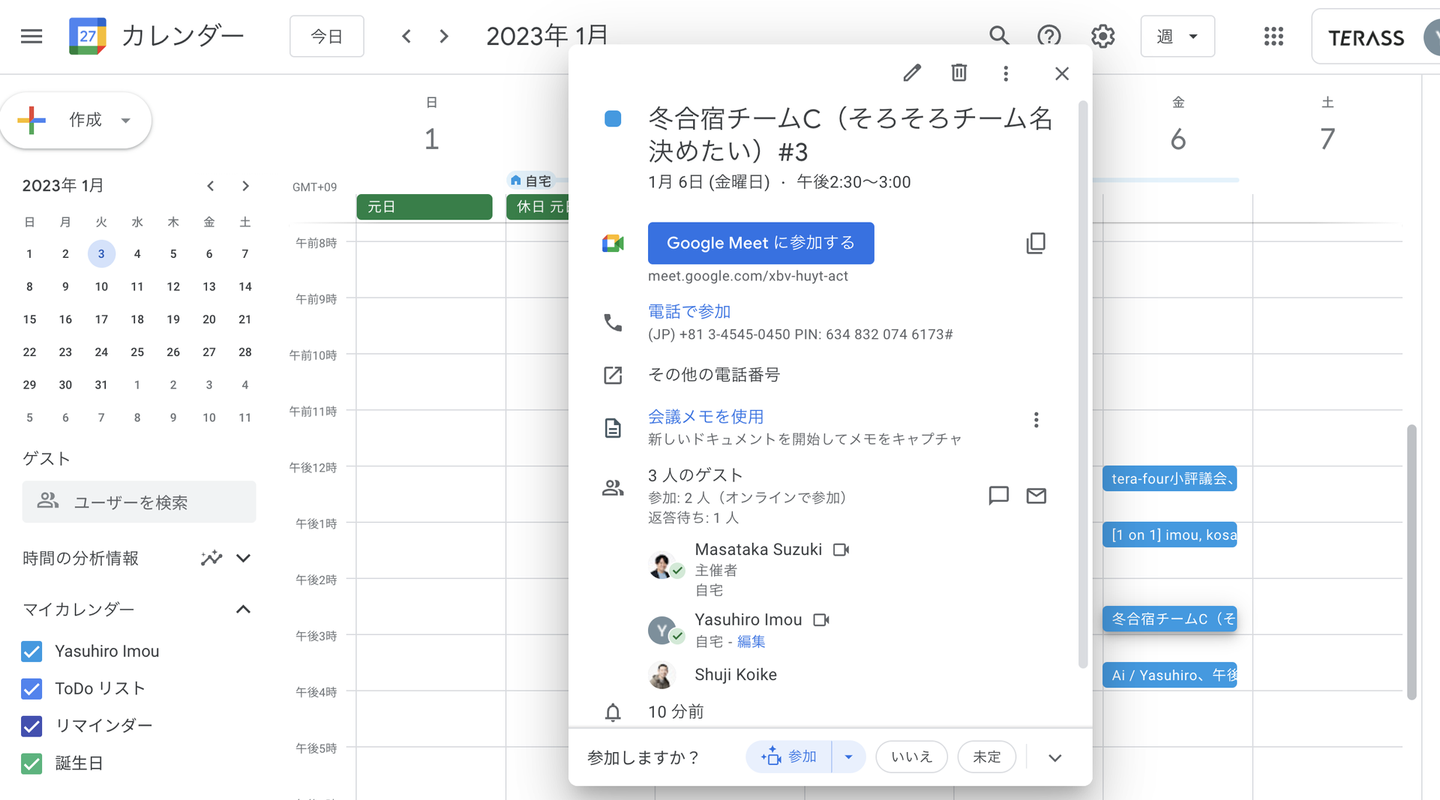The height and width of the screenshot is (800, 1440).
Task: Click Yasuhiro Imou guest avatar
Action: (x=662, y=630)
